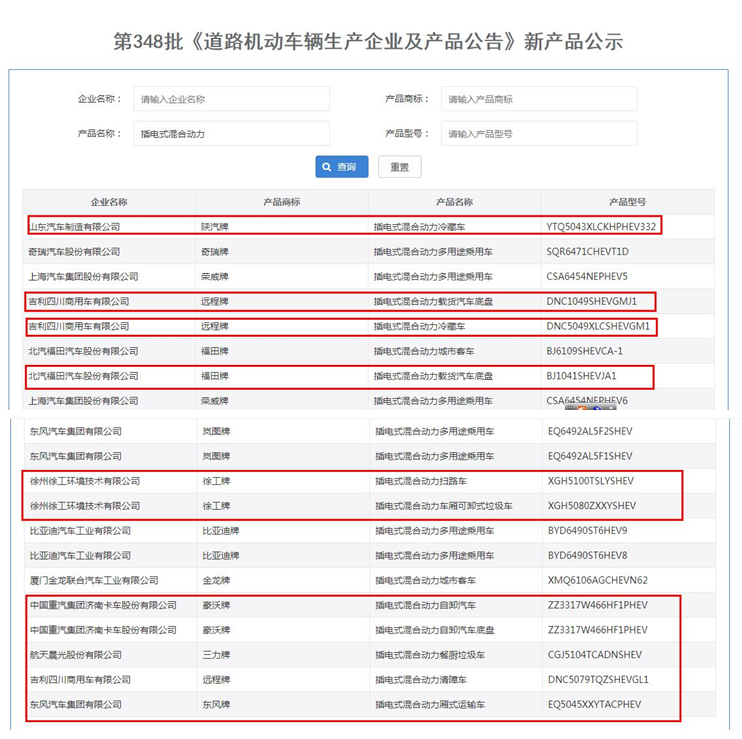Click the 产品商标 input field
This screenshot has height=739, width=742.
click(539, 99)
